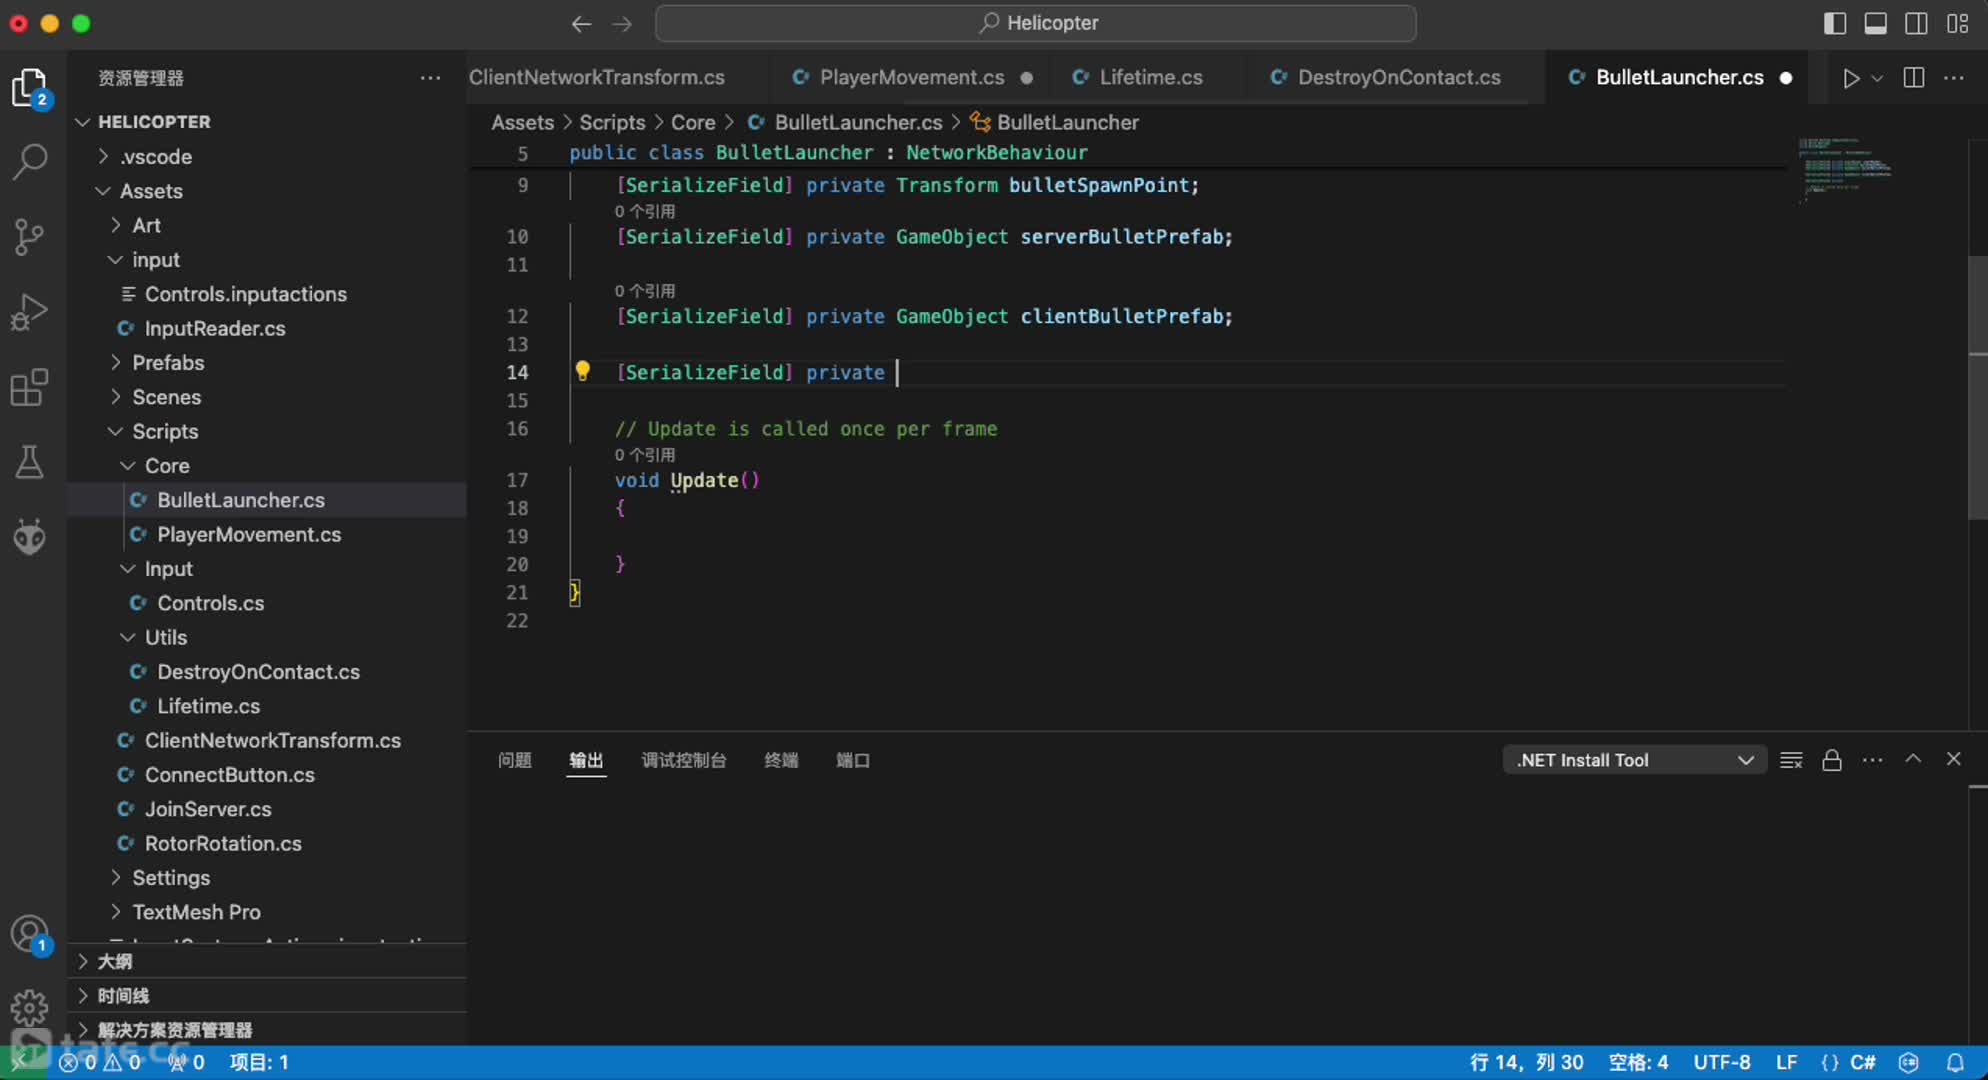Image resolution: width=1988 pixels, height=1080 pixels.
Task: Open the 终端 terminal tab
Action: [x=780, y=760]
